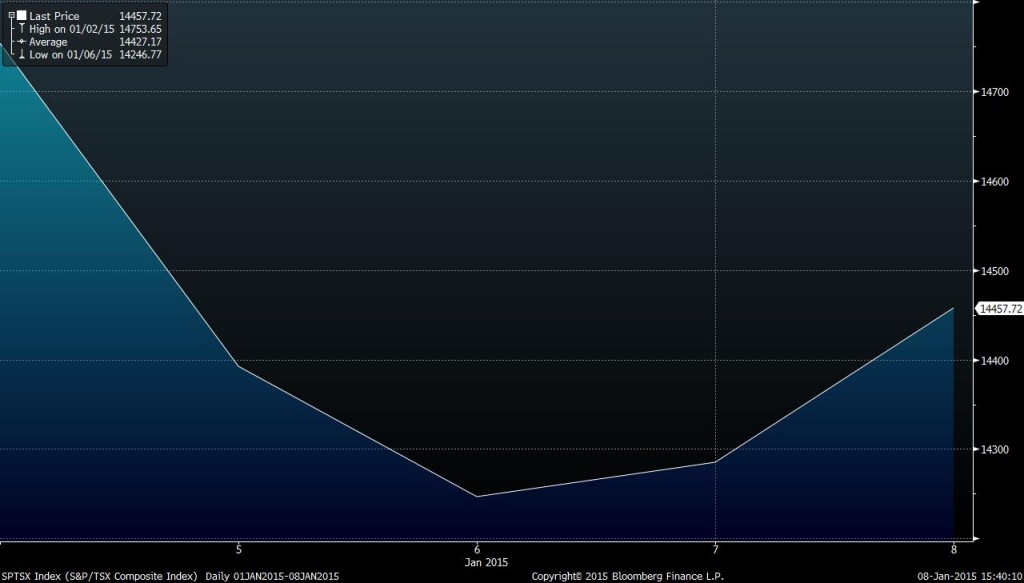Click date 5 on the time axis
1024x583 pixels.
238,549
